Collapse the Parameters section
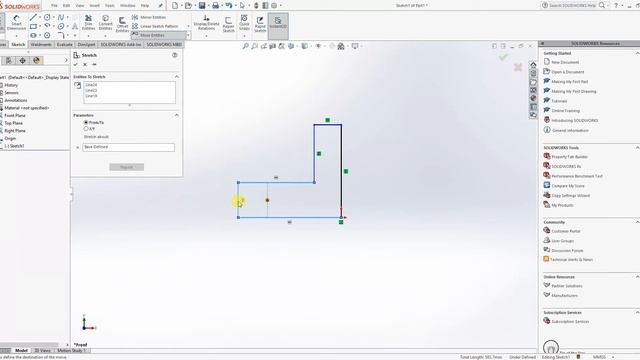The height and width of the screenshot is (360, 640). [177, 115]
